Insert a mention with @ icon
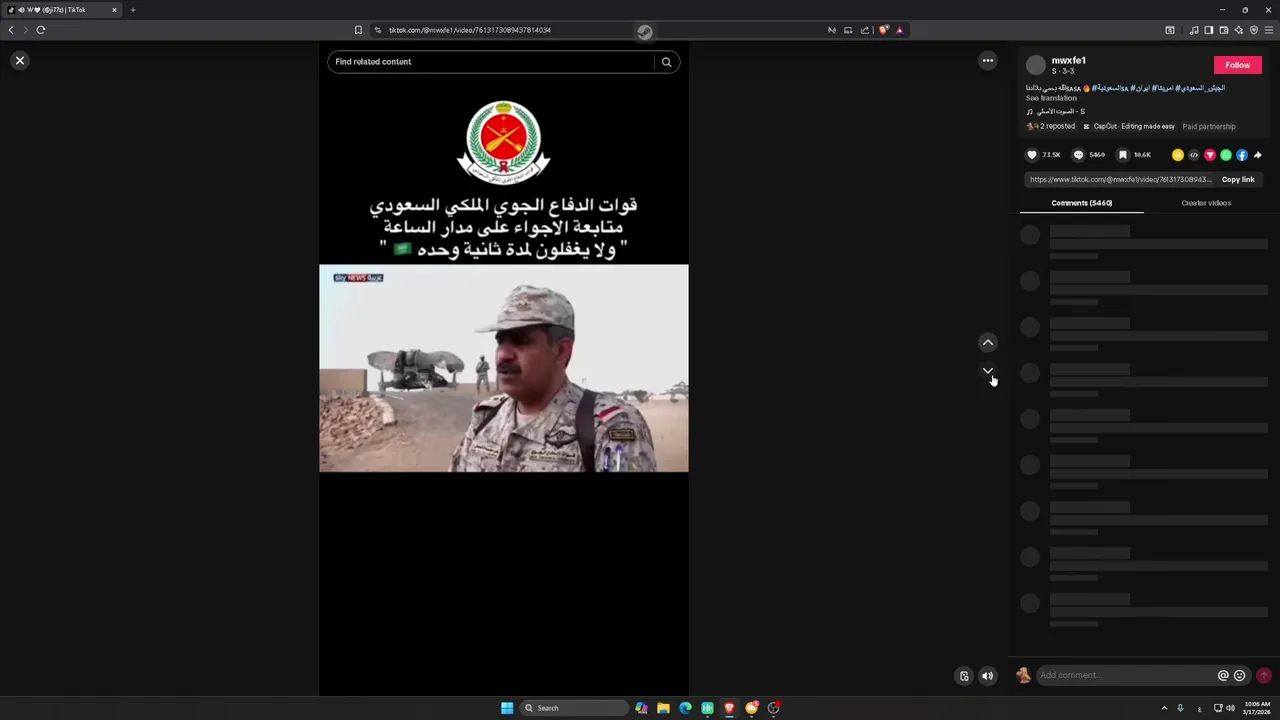Image resolution: width=1280 pixels, height=720 pixels. tap(1223, 676)
